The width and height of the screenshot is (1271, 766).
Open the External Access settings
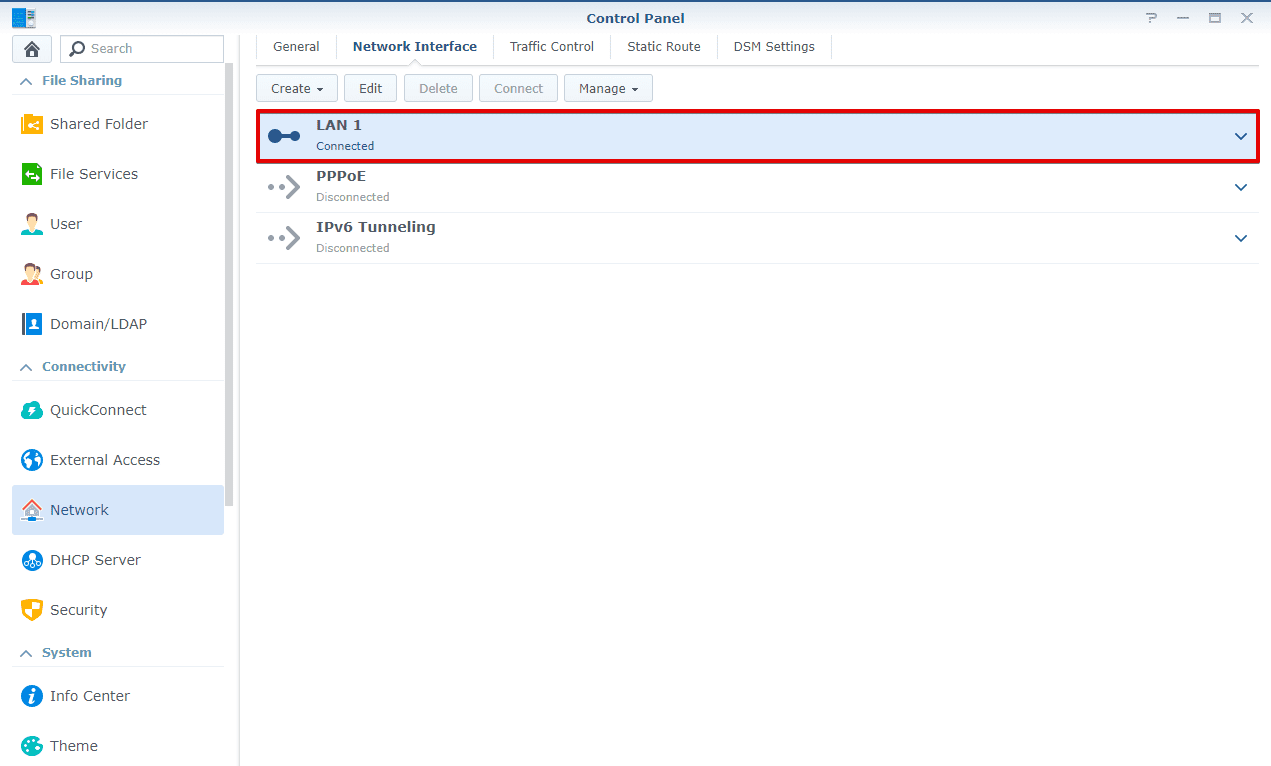coord(105,459)
